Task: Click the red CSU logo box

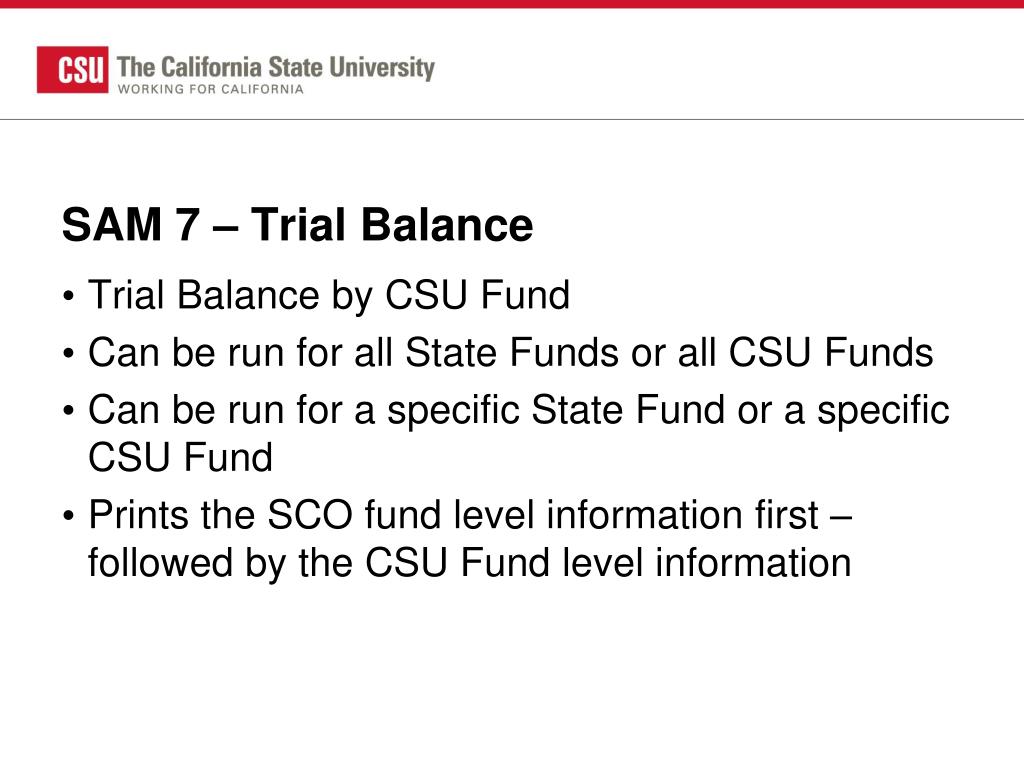Action: tap(72, 69)
